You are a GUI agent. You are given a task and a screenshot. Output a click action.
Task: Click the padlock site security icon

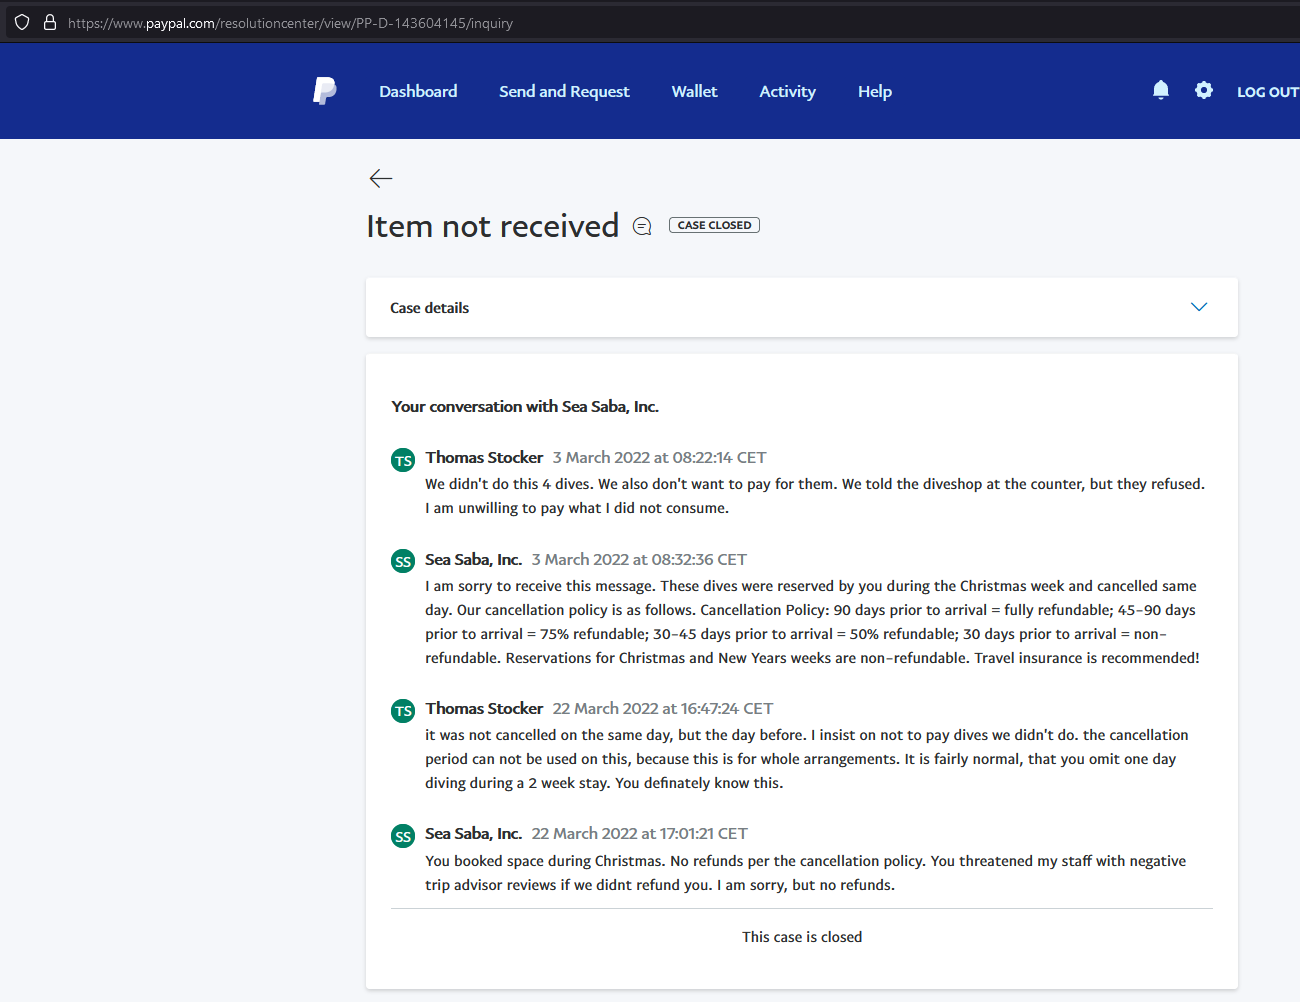[x=49, y=22]
